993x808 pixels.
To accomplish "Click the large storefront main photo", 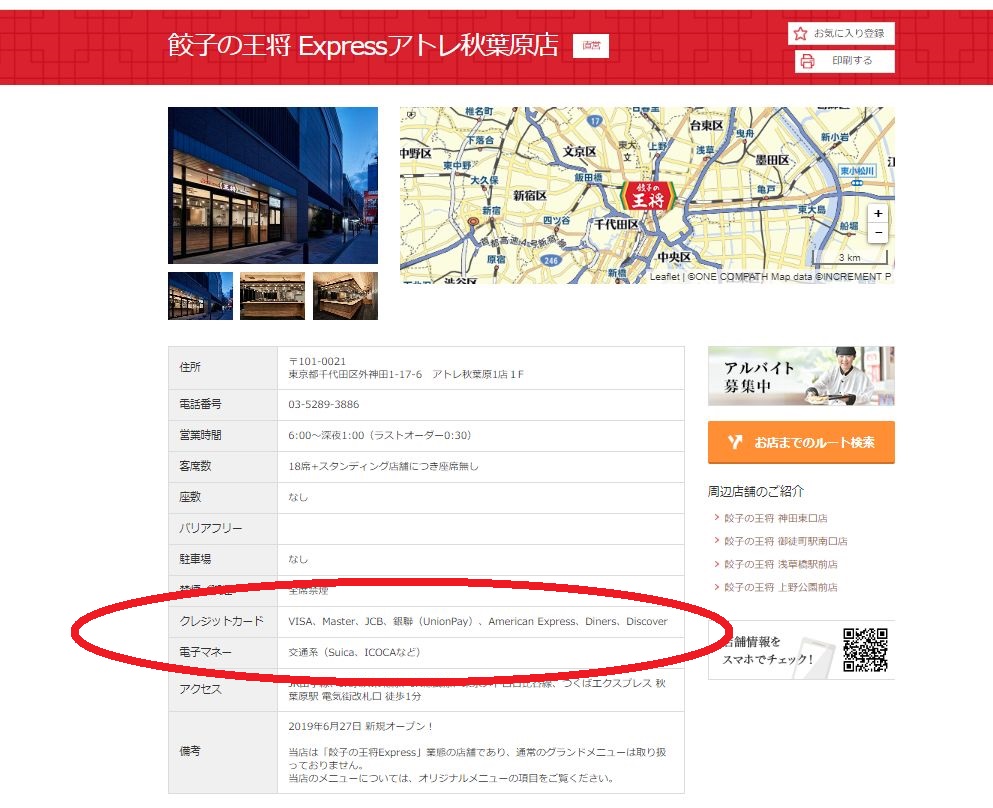I will [273, 185].
